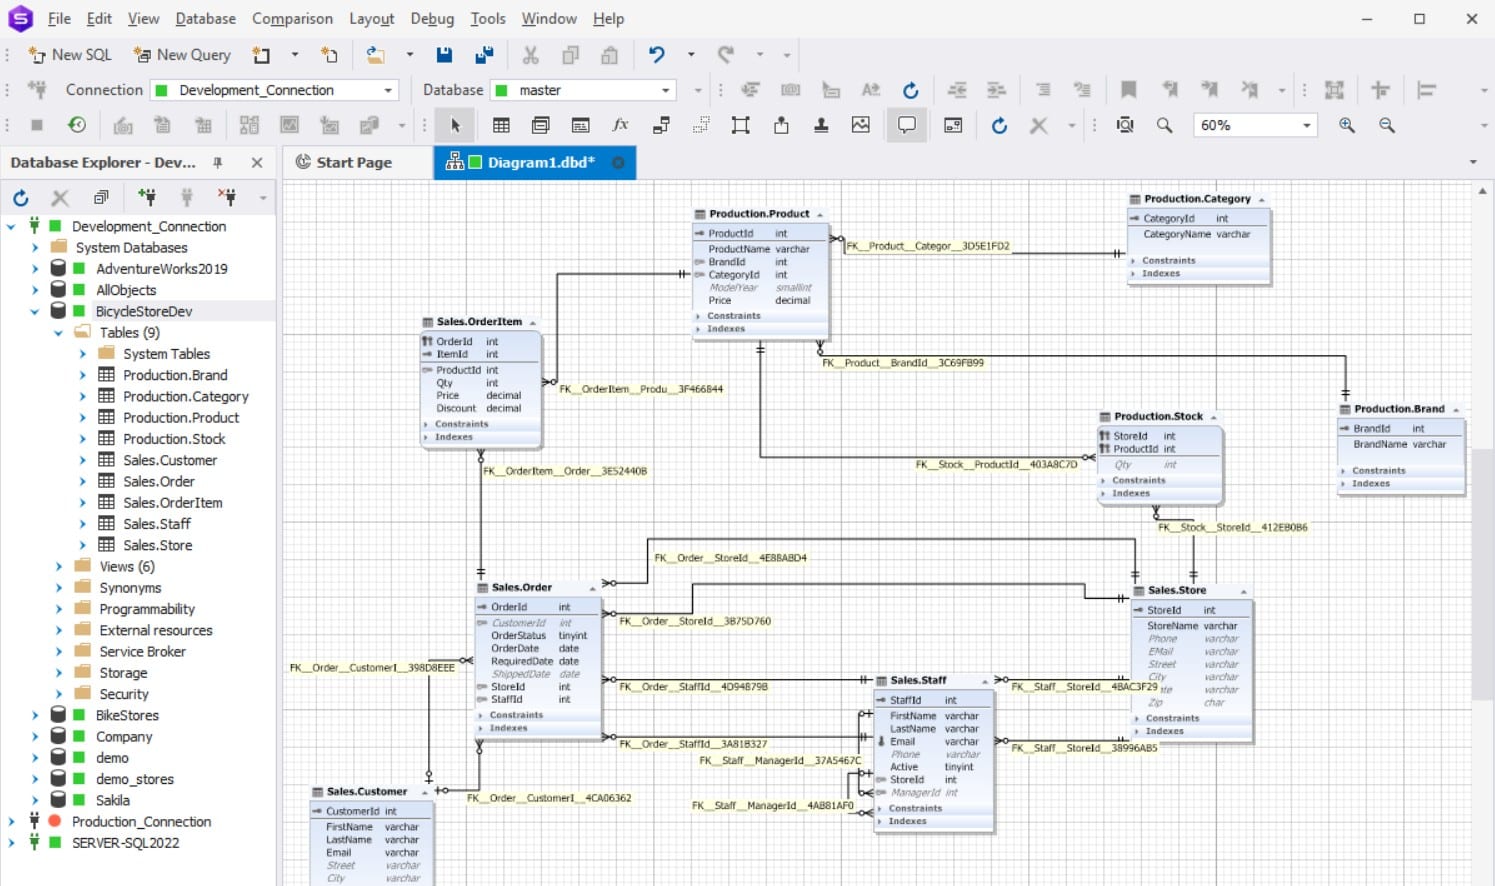The image size is (1495, 886).
Task: Select the BikeStores database in tree
Action: (x=127, y=715)
